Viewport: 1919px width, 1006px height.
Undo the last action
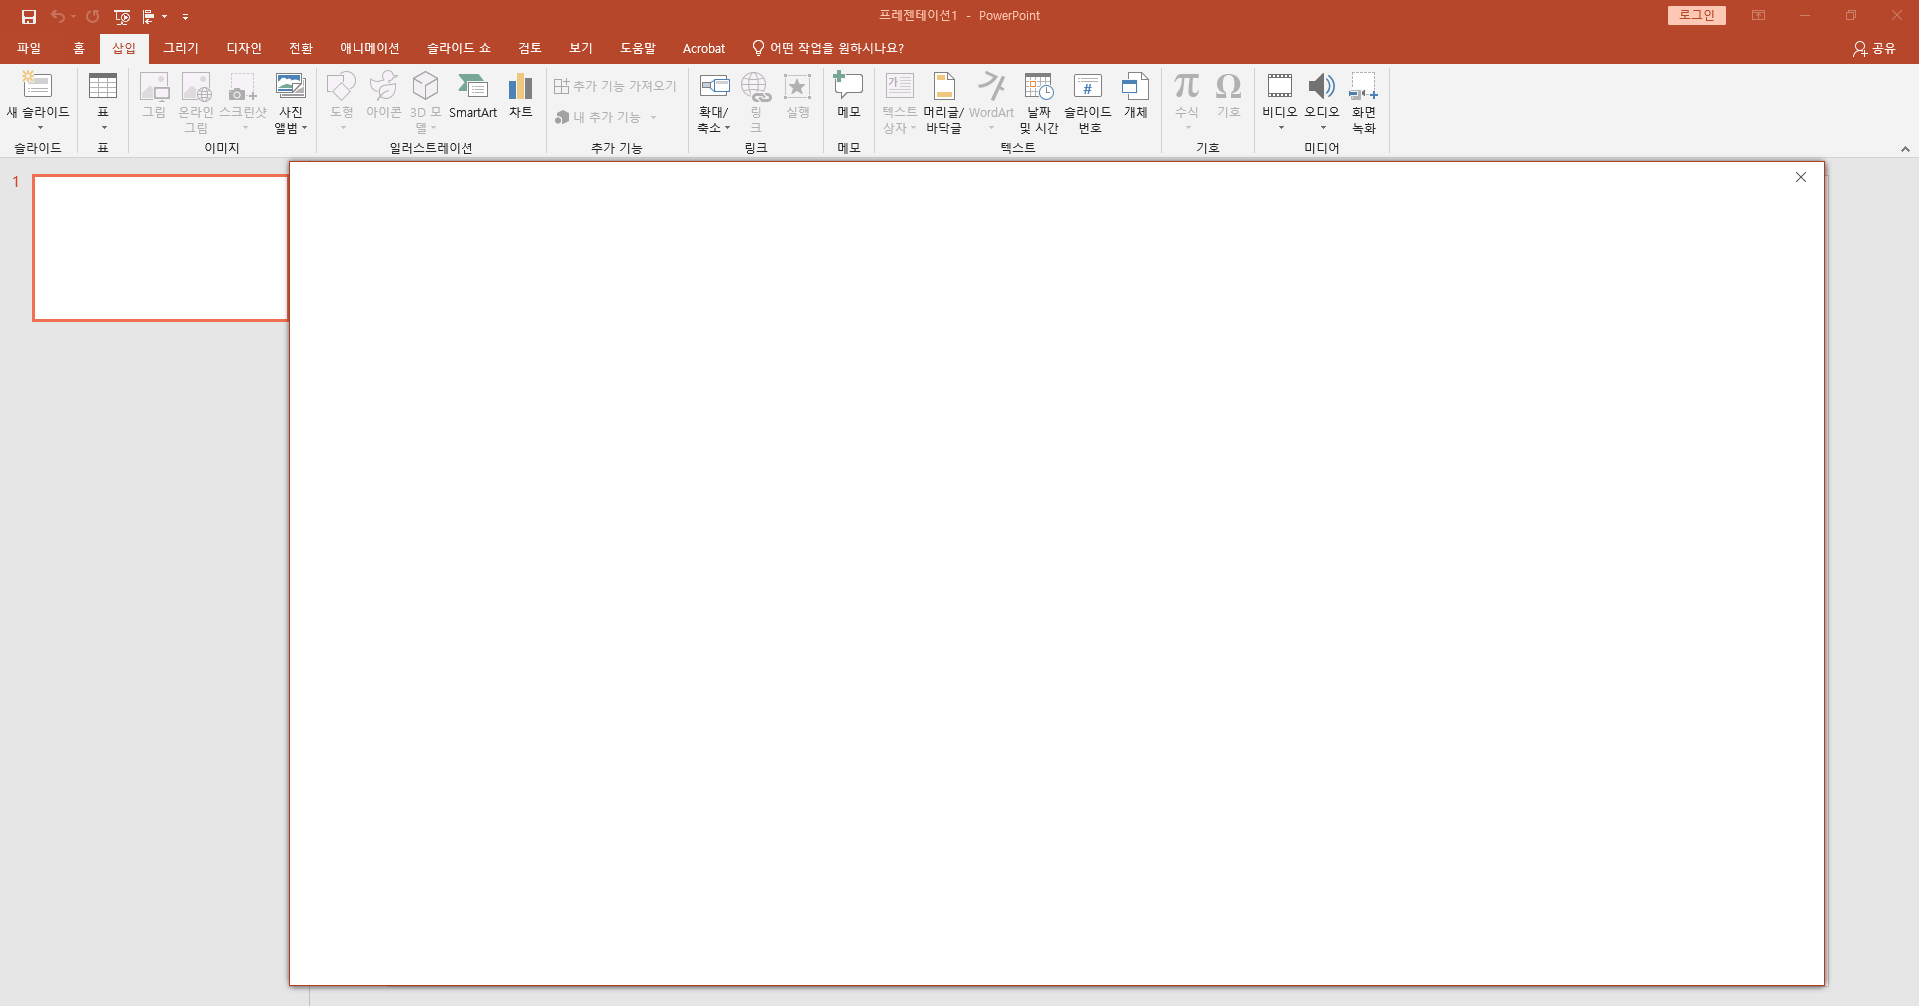pyautogui.click(x=57, y=16)
